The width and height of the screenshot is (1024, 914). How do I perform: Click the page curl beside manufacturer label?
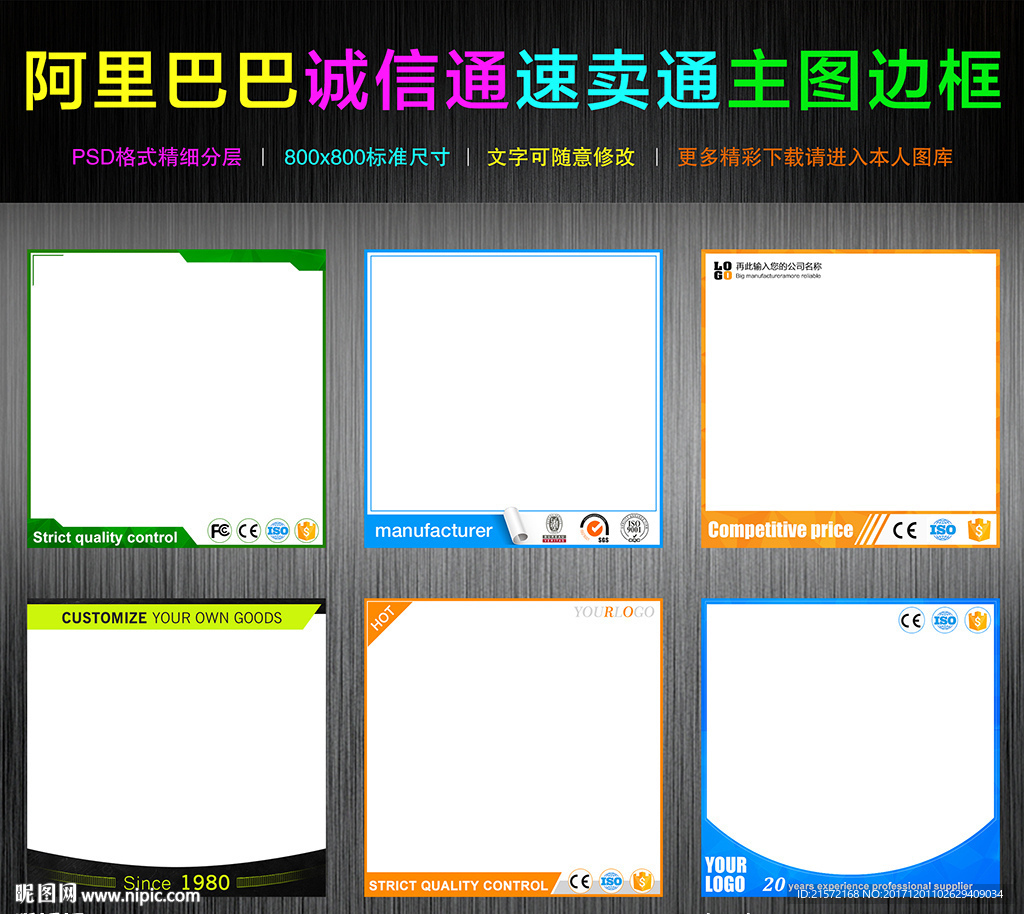coord(516,526)
